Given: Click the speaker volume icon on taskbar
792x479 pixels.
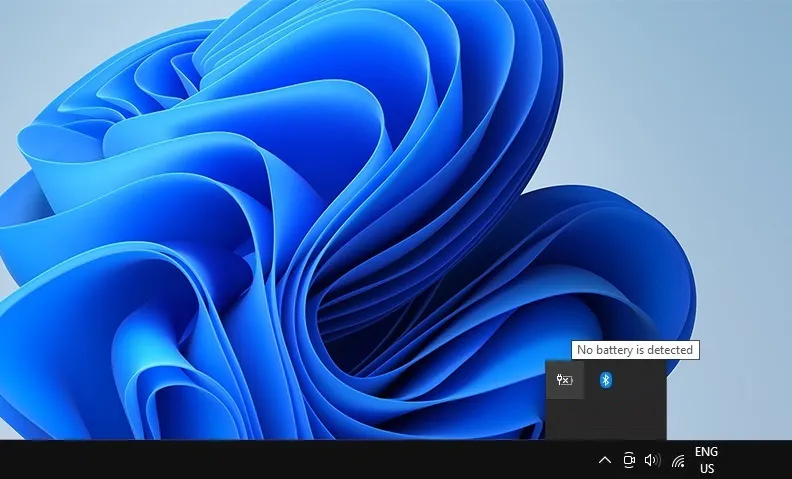Looking at the screenshot, I should coord(653,460).
